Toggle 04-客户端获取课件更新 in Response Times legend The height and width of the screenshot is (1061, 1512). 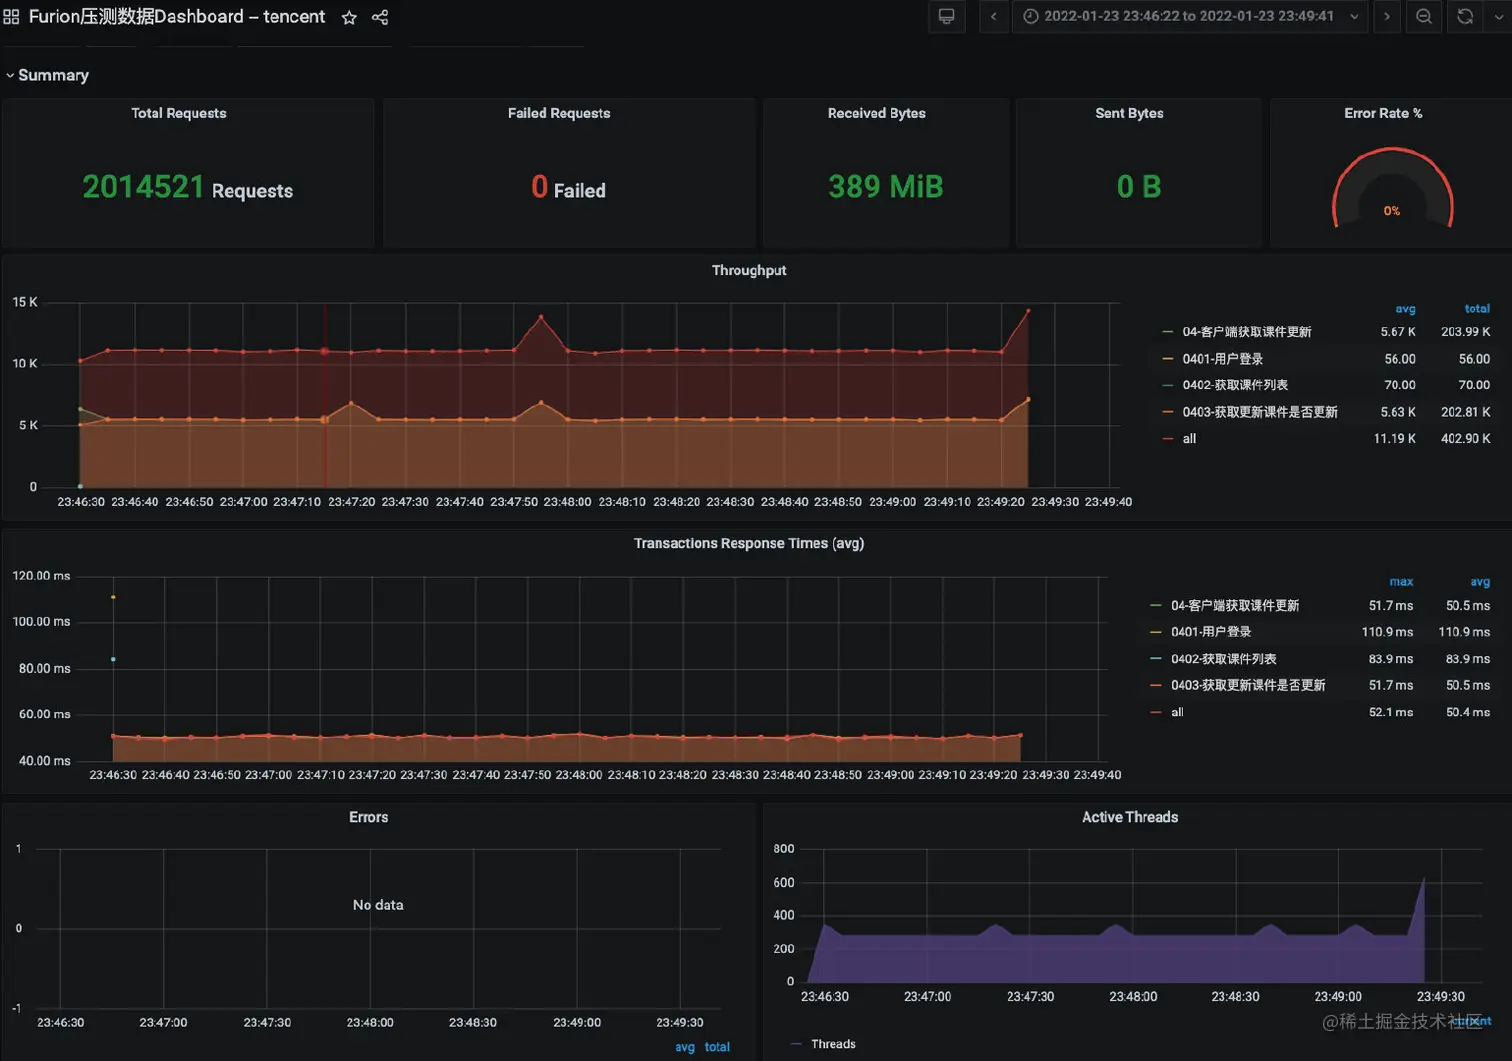coord(1235,606)
